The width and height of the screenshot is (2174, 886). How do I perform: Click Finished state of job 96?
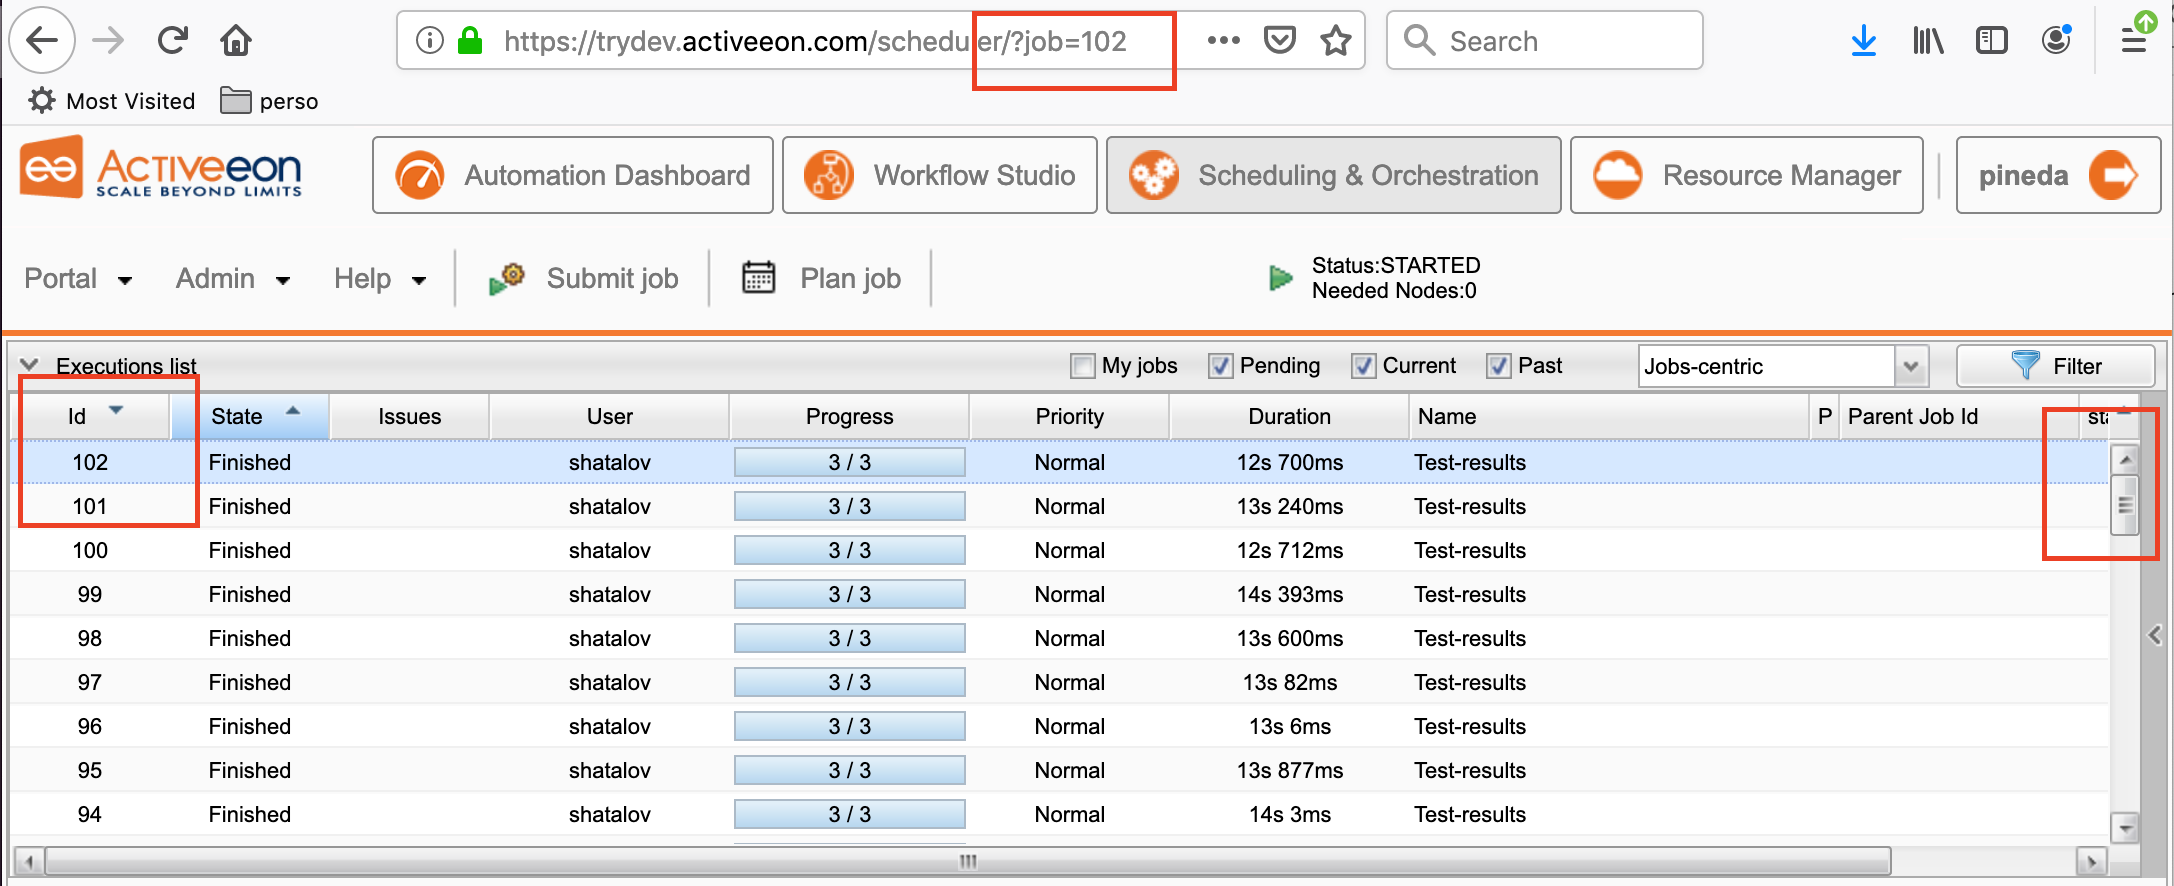[x=250, y=726]
